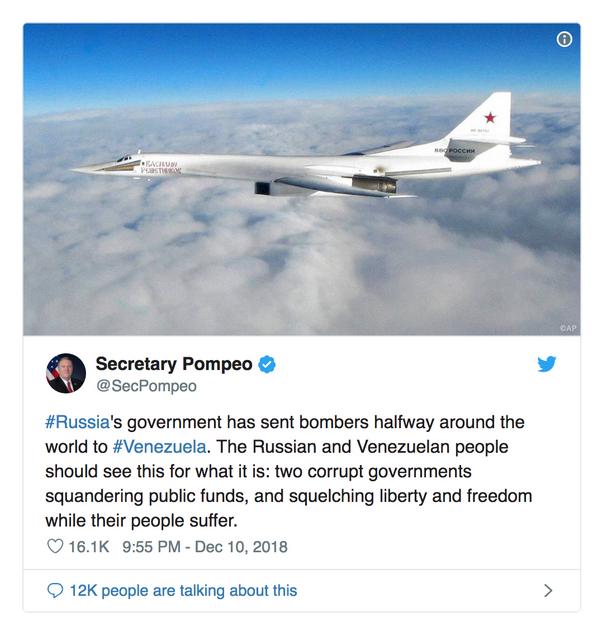The height and width of the screenshot is (640, 602).
Task: Click the bomber's engine nacelle
Action: [374, 184]
